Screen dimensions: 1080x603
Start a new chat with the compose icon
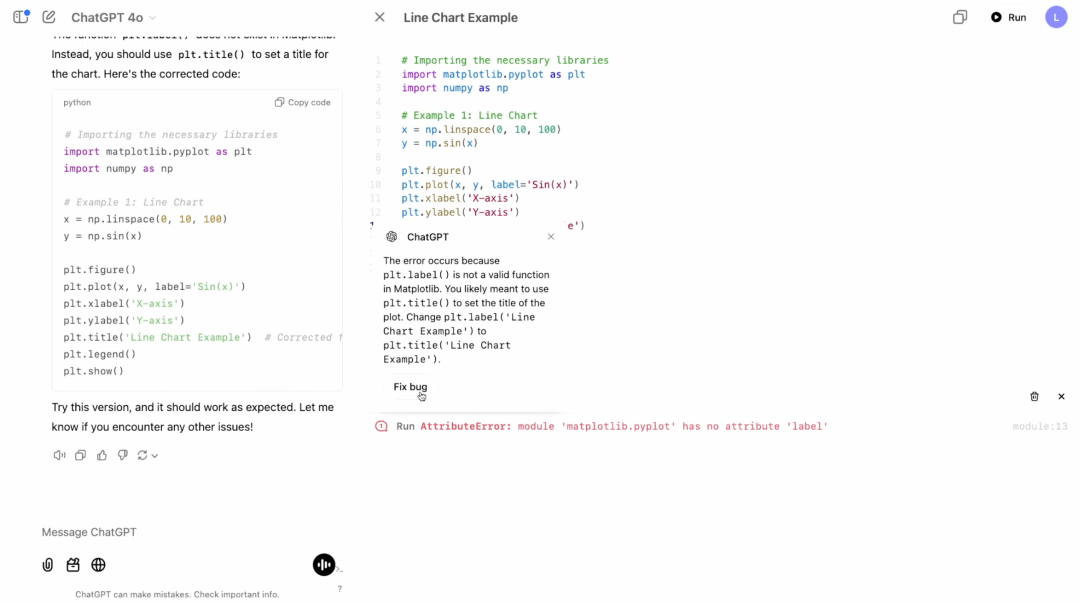47,16
